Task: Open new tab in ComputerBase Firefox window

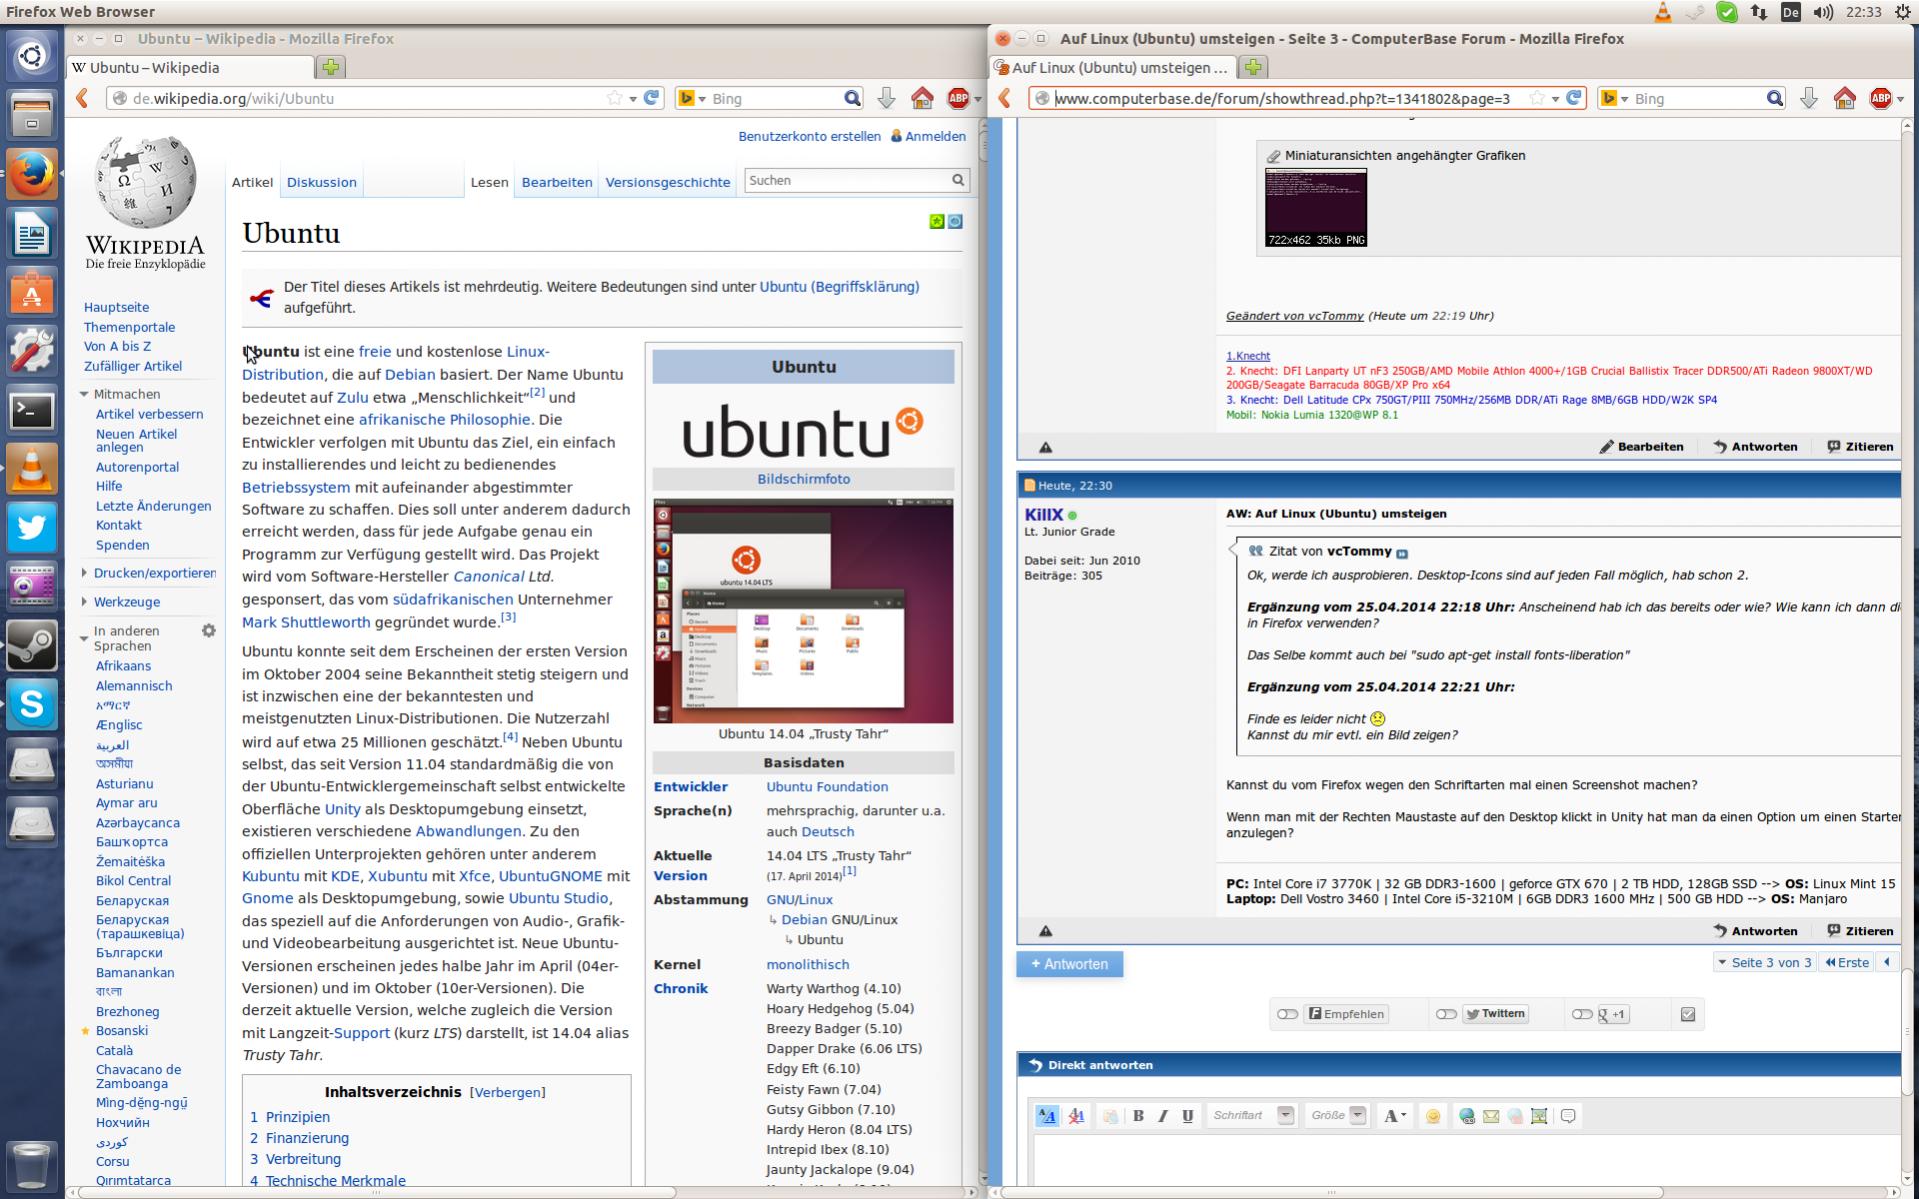Action: point(1253,67)
